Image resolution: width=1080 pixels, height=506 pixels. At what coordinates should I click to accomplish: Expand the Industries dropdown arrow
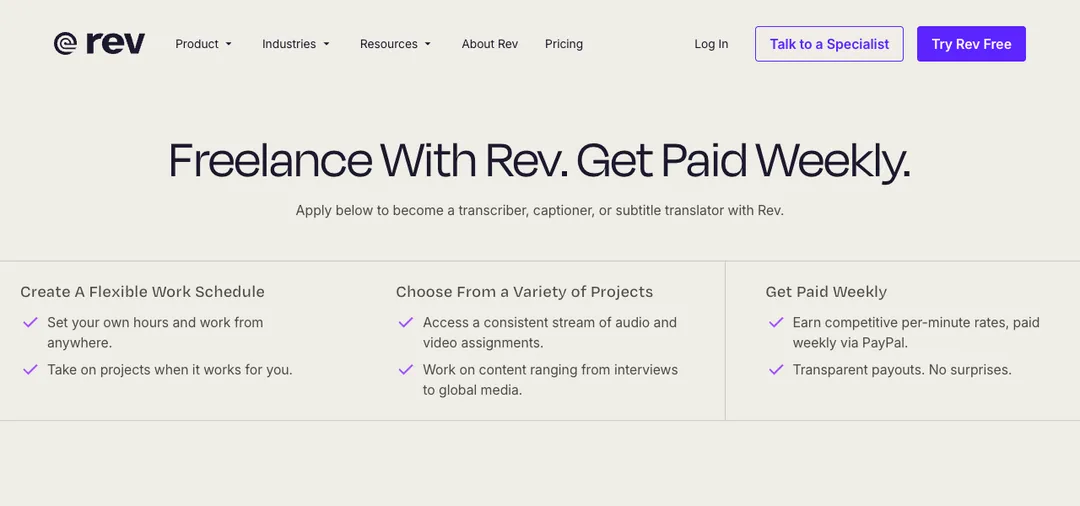tap(326, 44)
